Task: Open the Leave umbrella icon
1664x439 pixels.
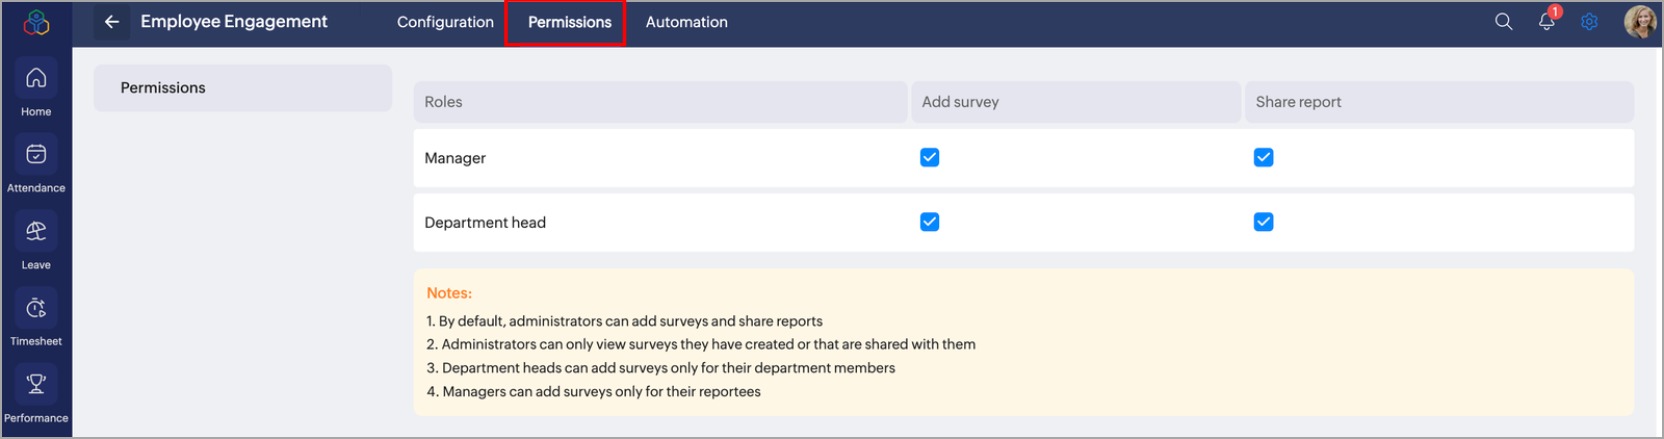Action: [36, 231]
